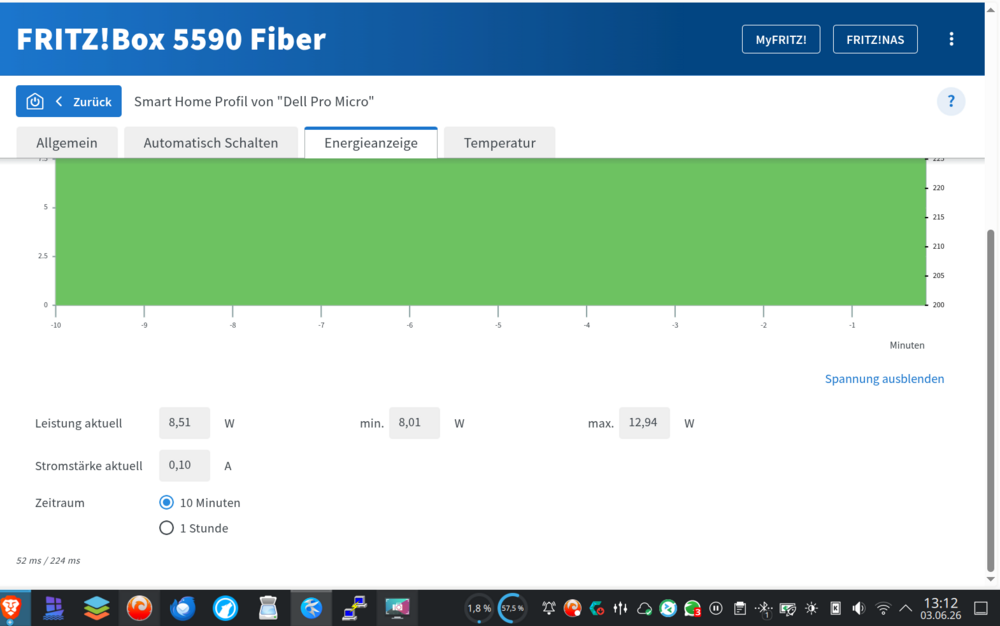Viewport: 1000px width, 626px height.
Task: Go back with the Zurück button
Action: 69,101
